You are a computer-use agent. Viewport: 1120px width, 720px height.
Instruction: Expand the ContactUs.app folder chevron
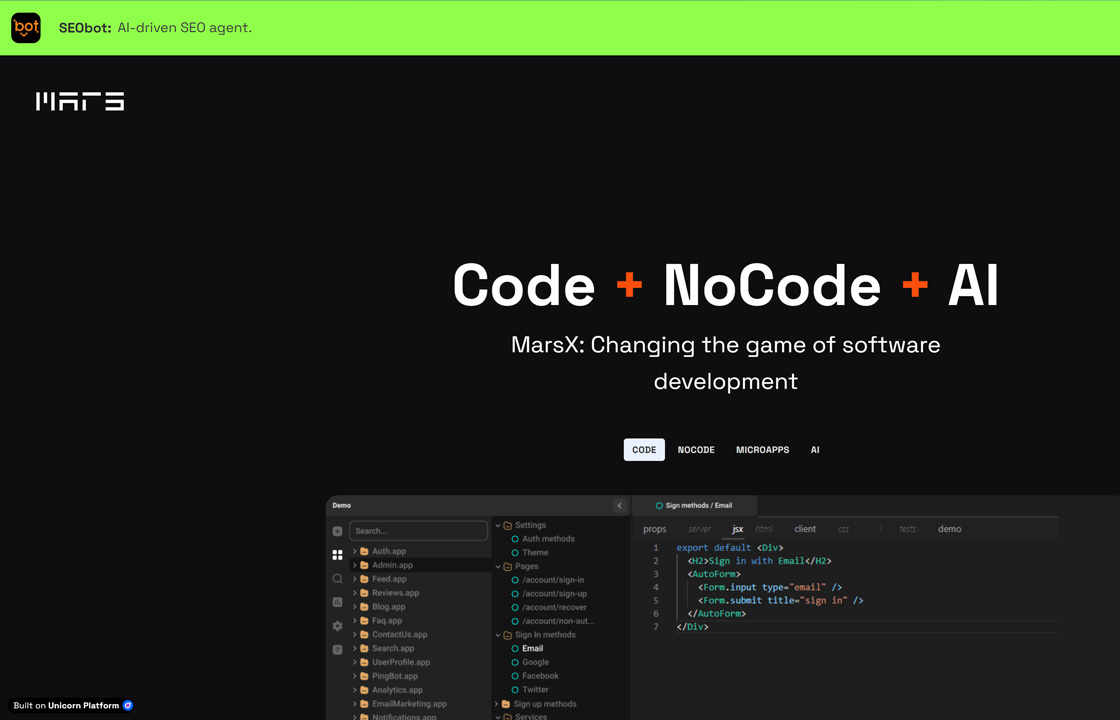tap(354, 634)
